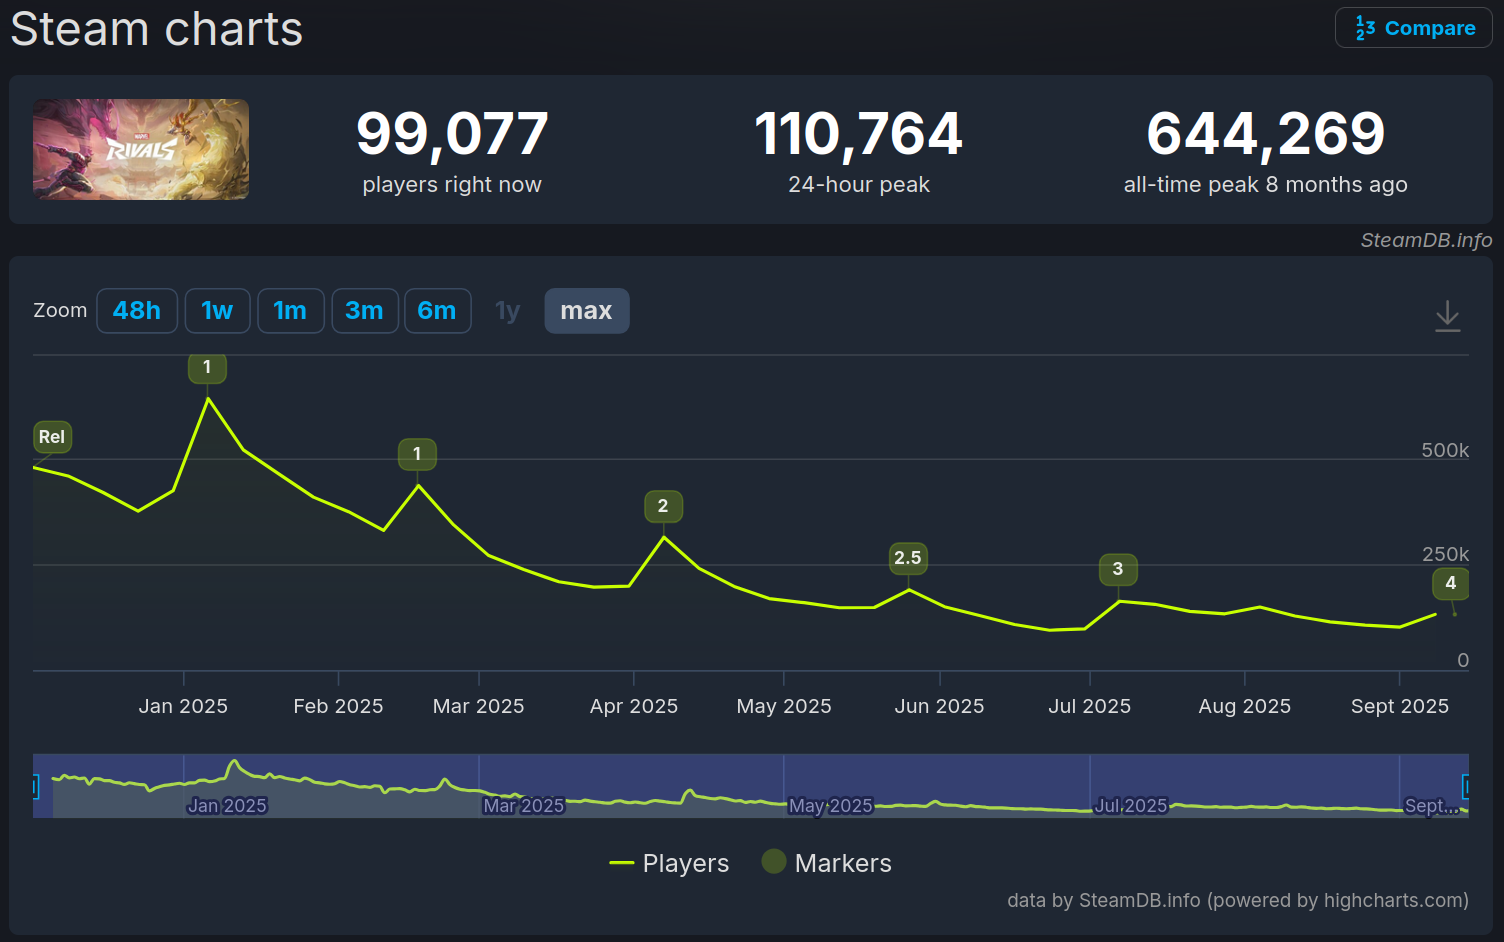Click the Zoom label text

[x=60, y=310]
